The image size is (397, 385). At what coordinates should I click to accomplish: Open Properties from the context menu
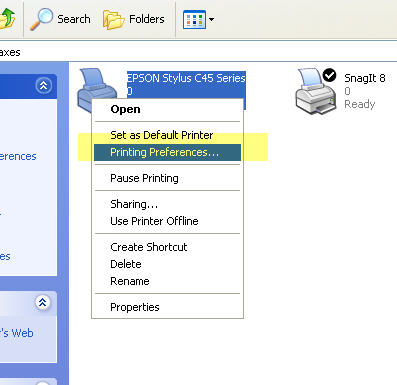tap(167, 307)
